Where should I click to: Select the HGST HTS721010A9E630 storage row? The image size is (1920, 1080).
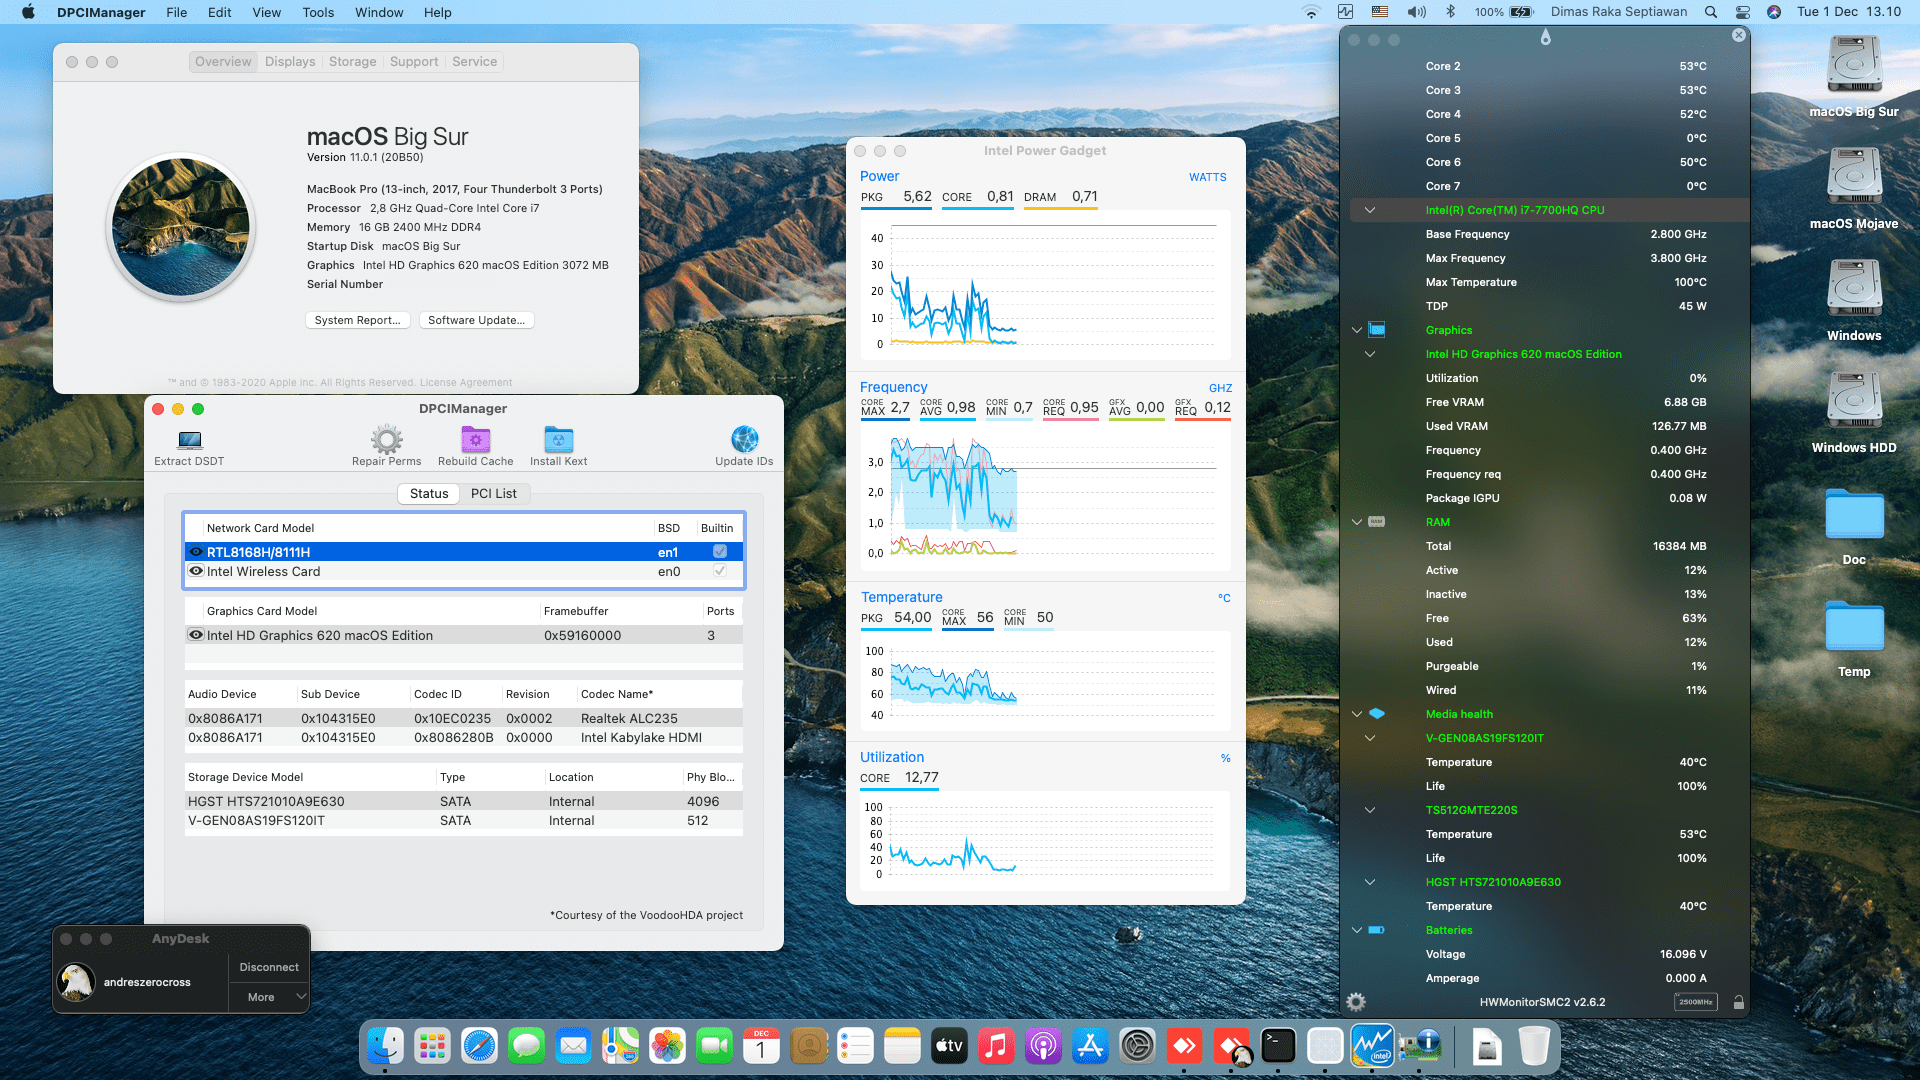[x=464, y=801]
